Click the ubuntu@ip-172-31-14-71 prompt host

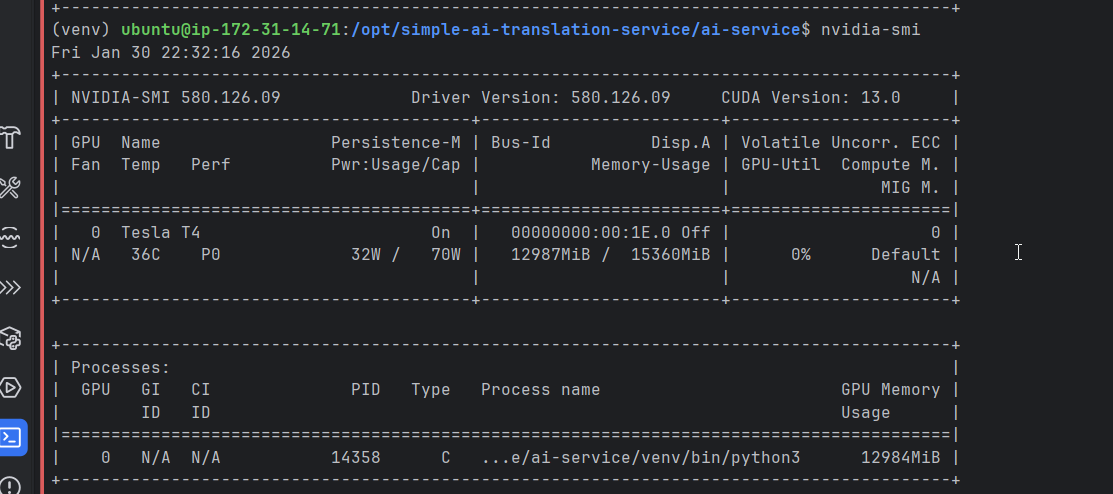(x=231, y=30)
